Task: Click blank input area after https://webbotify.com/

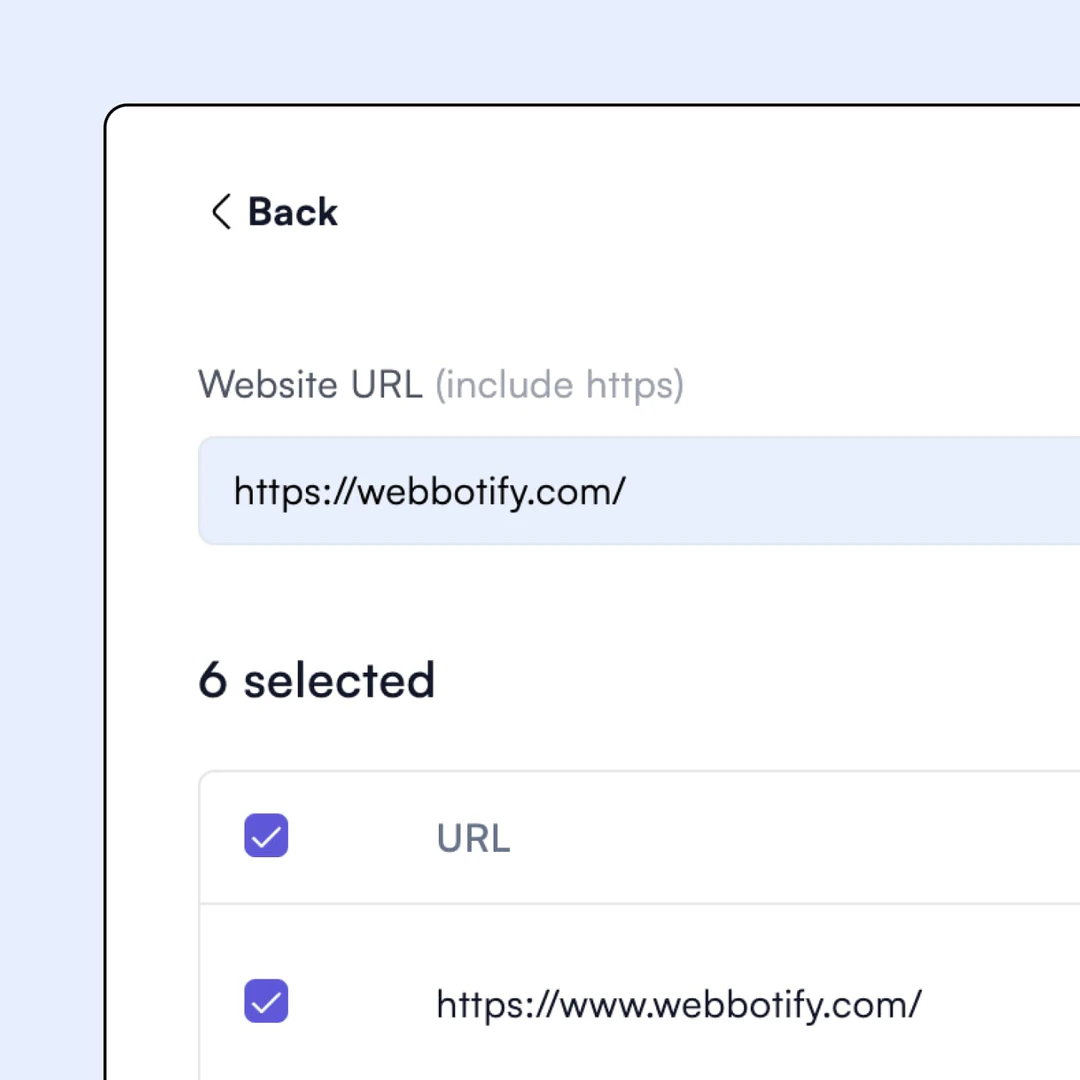Action: [x=850, y=491]
